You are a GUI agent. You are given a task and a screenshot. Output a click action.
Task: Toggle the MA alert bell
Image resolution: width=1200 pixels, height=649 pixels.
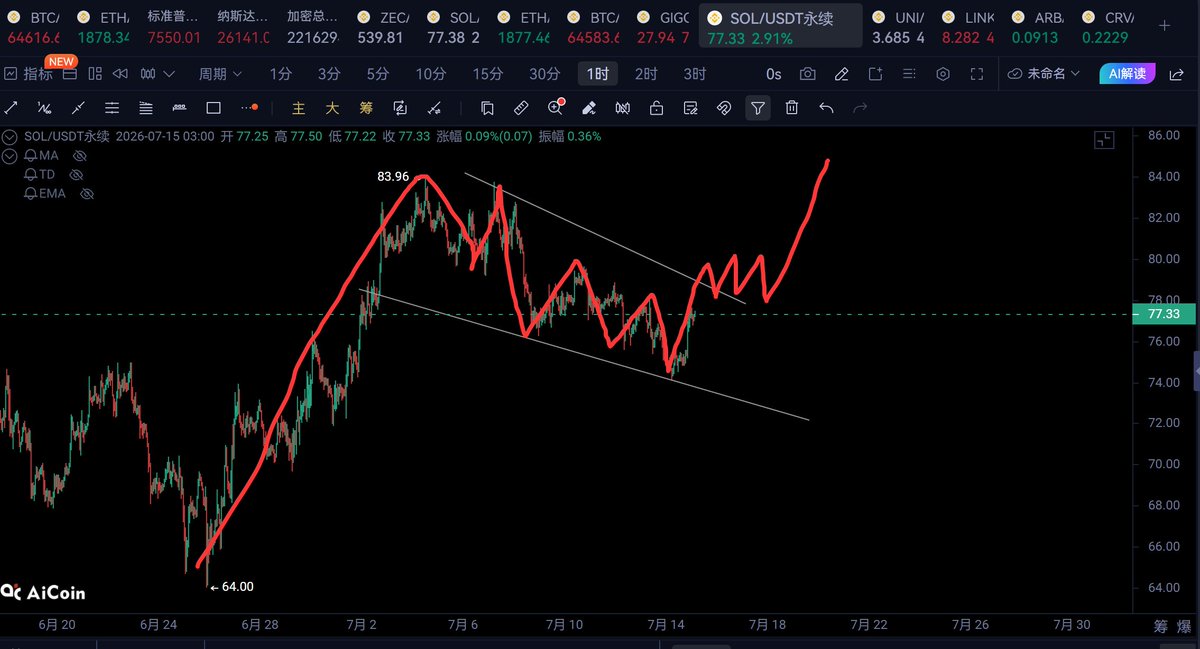point(30,156)
